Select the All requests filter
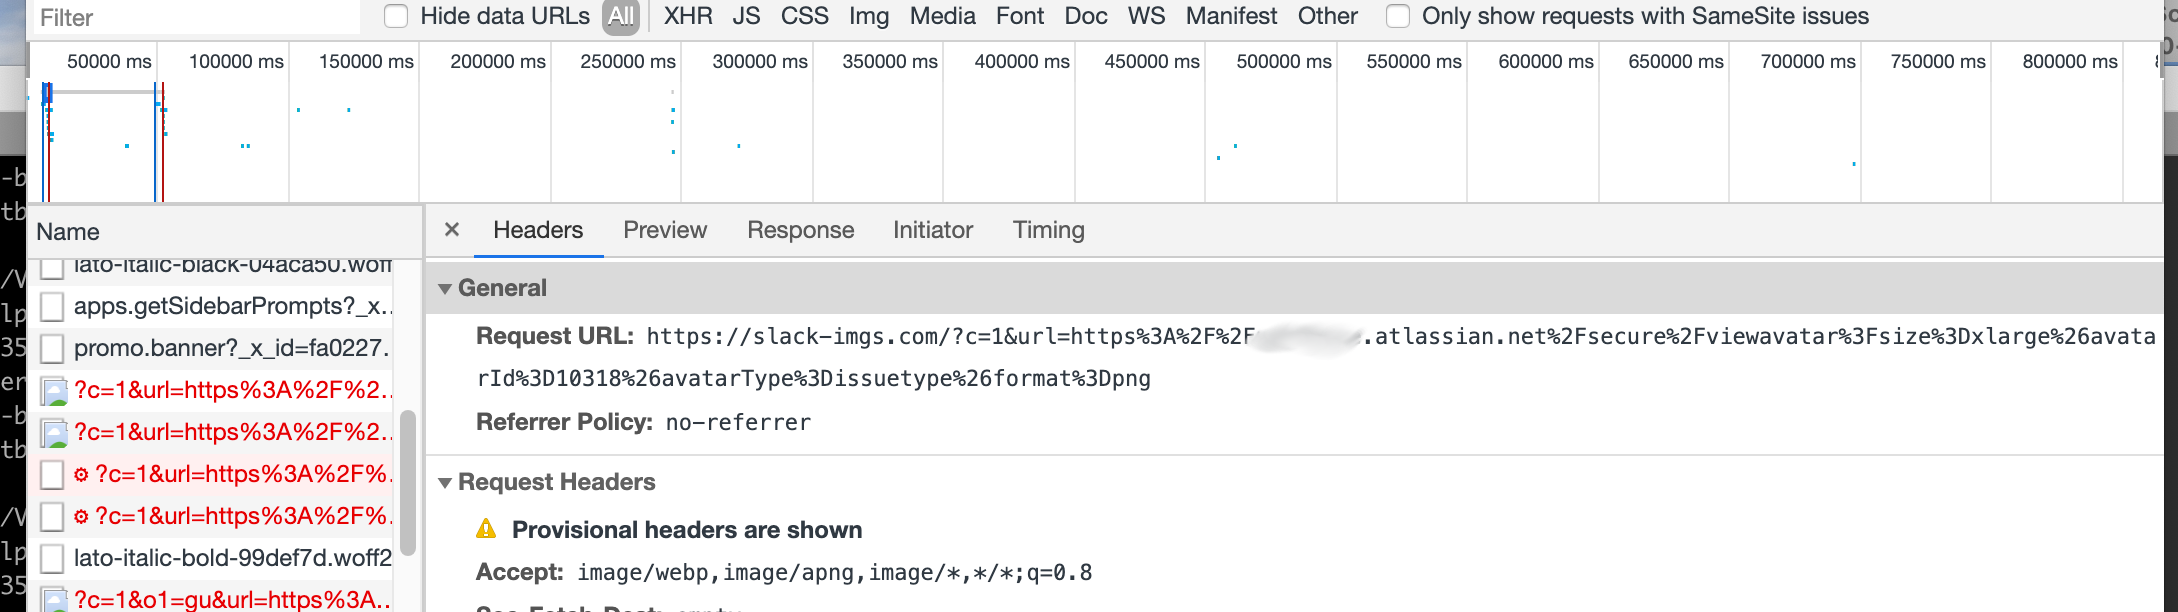The image size is (2178, 612). (x=621, y=16)
